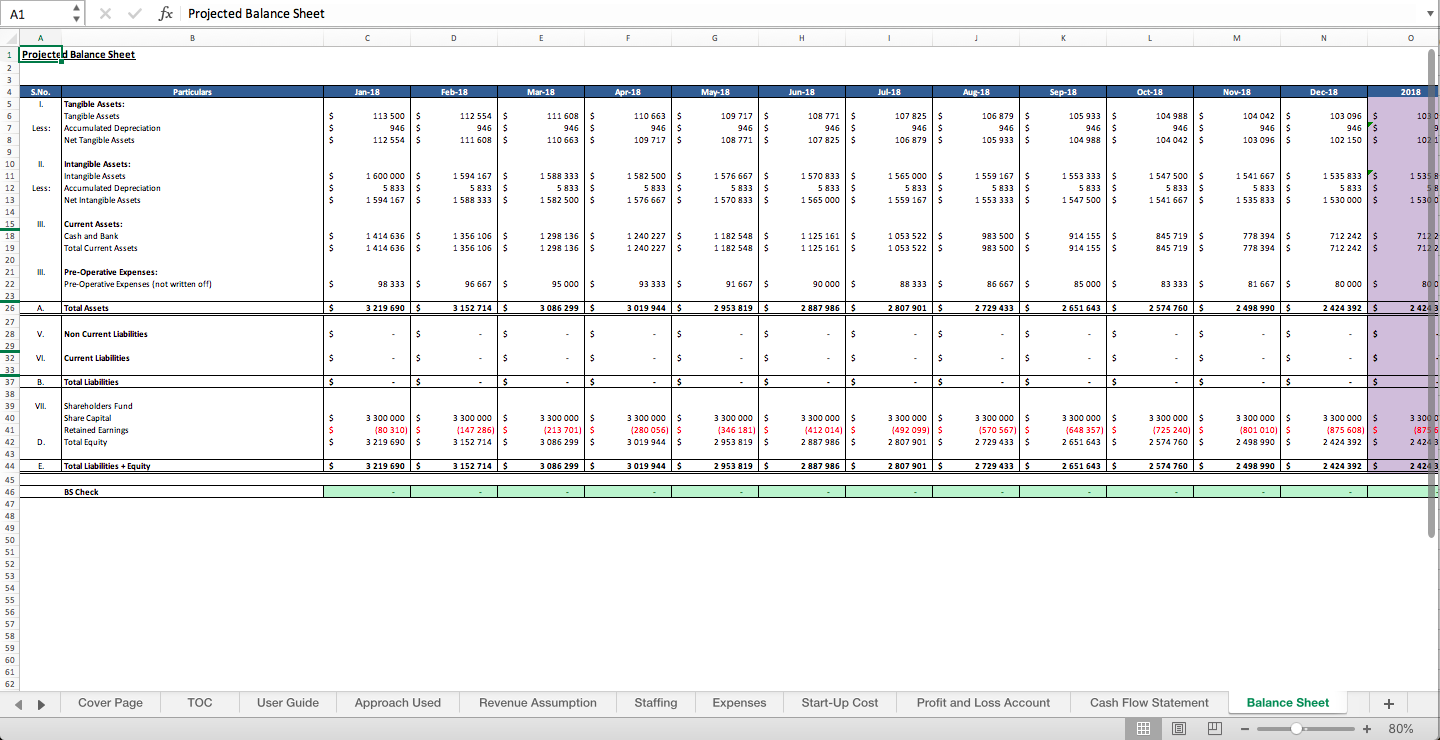Click the formula bar text field

pyautogui.click(x=800, y=14)
